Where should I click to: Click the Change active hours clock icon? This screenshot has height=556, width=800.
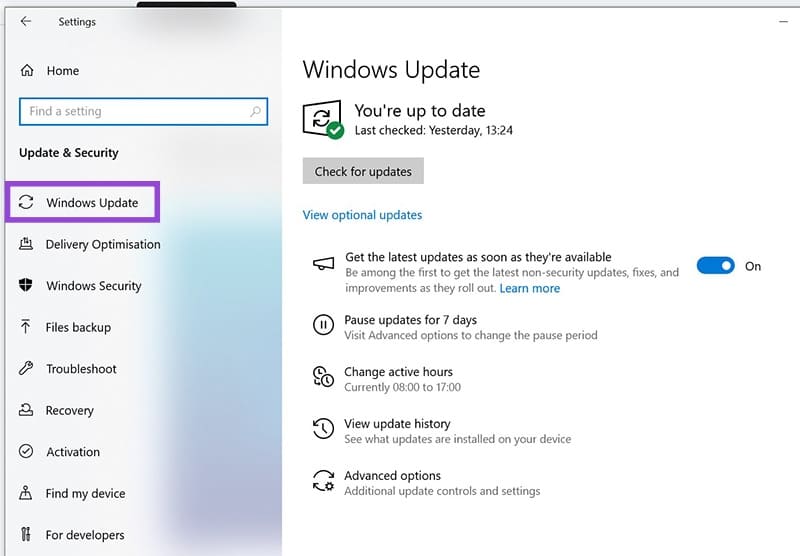(x=323, y=377)
